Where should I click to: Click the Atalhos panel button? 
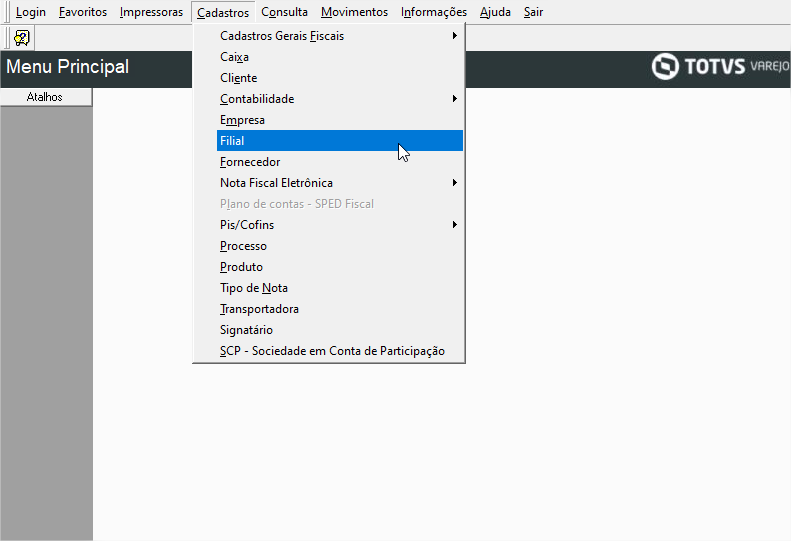[x=46, y=97]
